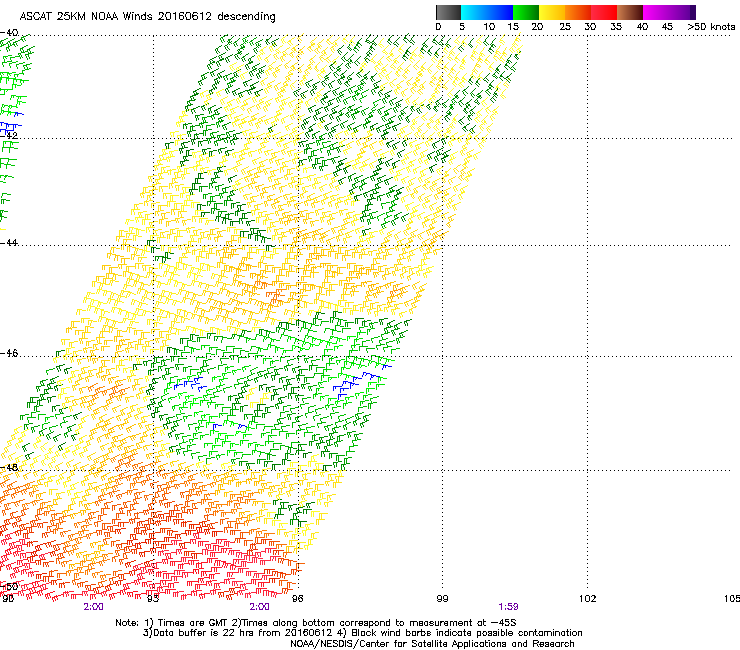Select the red 30-35 knots color bar segment

coord(604,12)
